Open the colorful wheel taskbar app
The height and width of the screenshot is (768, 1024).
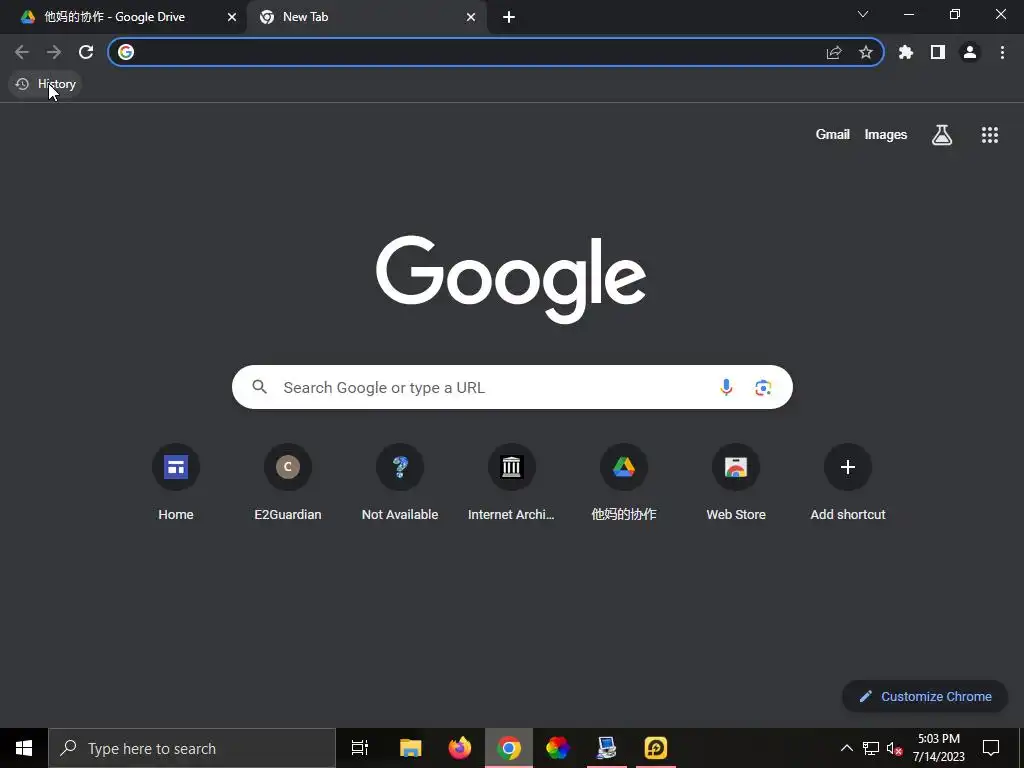(558, 748)
